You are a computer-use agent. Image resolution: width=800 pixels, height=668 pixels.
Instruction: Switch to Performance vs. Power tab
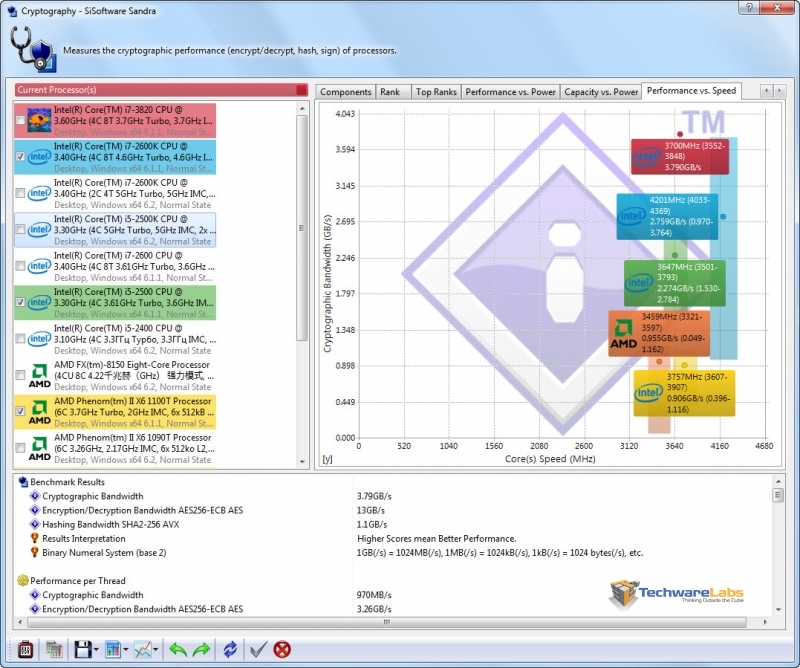point(510,92)
